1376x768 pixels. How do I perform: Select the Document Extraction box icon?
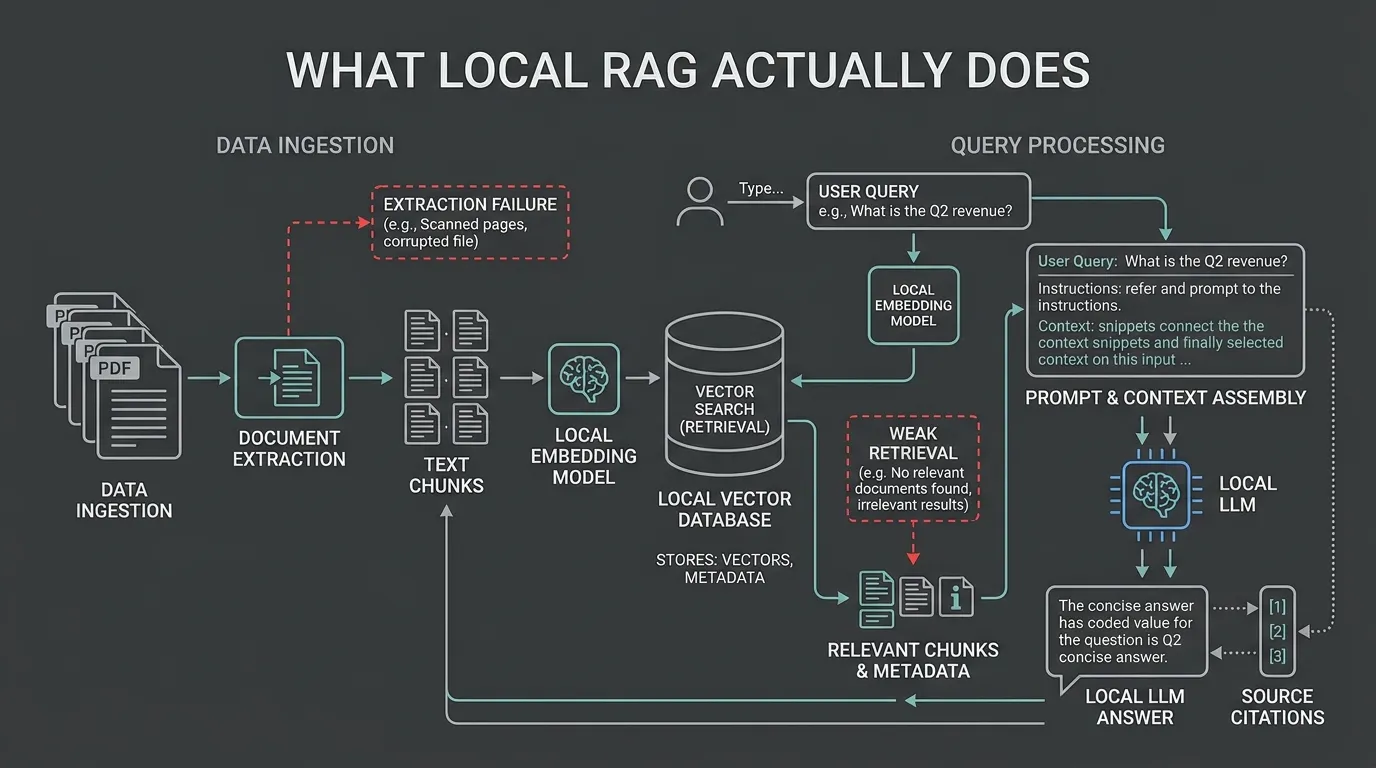click(289, 377)
